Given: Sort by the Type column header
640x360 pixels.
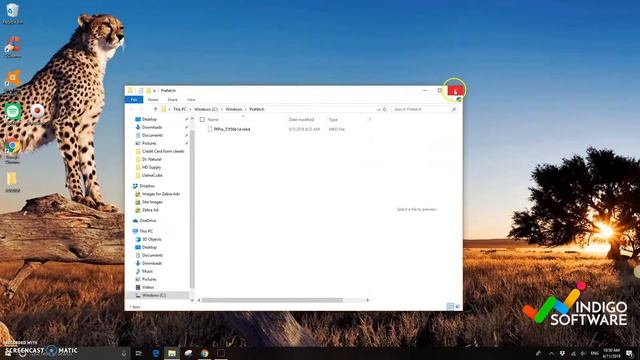Looking at the screenshot, I should pos(333,120).
